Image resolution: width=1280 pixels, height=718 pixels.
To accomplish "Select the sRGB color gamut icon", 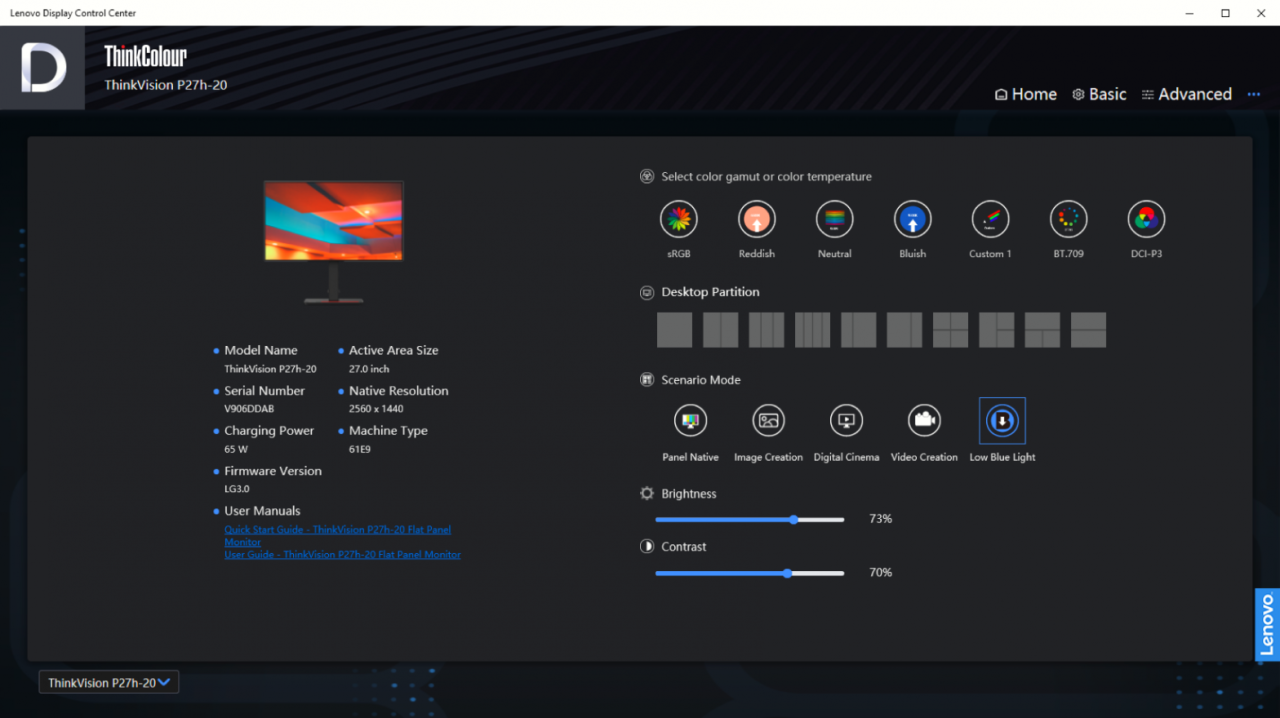I will pyautogui.click(x=679, y=219).
